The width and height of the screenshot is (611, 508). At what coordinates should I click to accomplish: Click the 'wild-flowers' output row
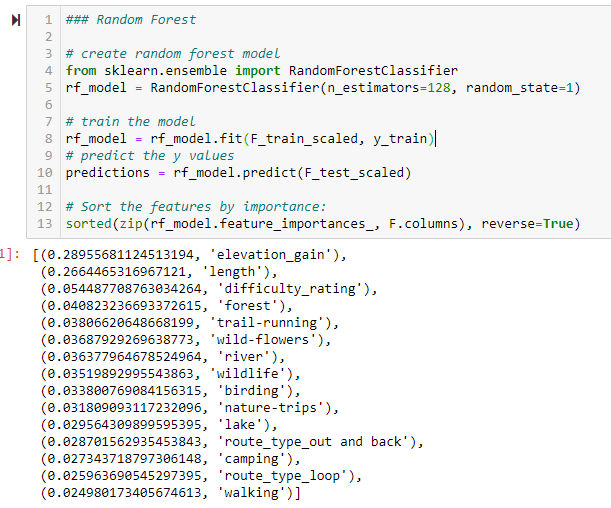pos(186,340)
